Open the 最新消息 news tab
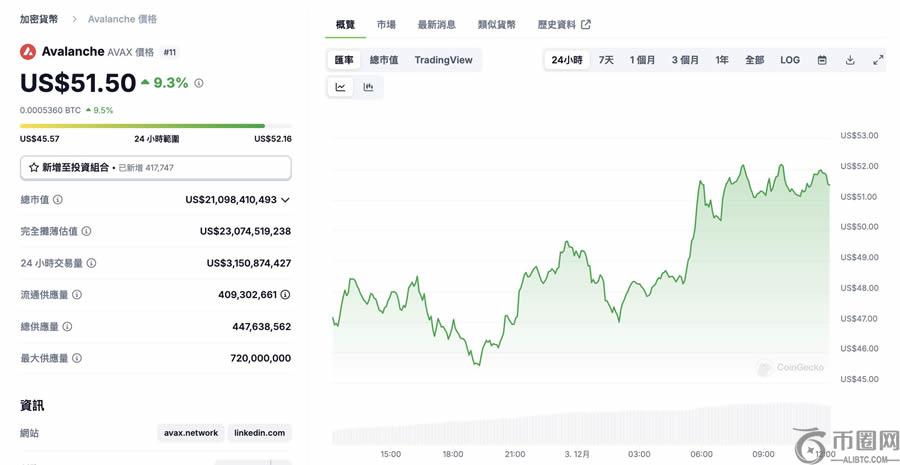900x465 pixels. (x=437, y=25)
